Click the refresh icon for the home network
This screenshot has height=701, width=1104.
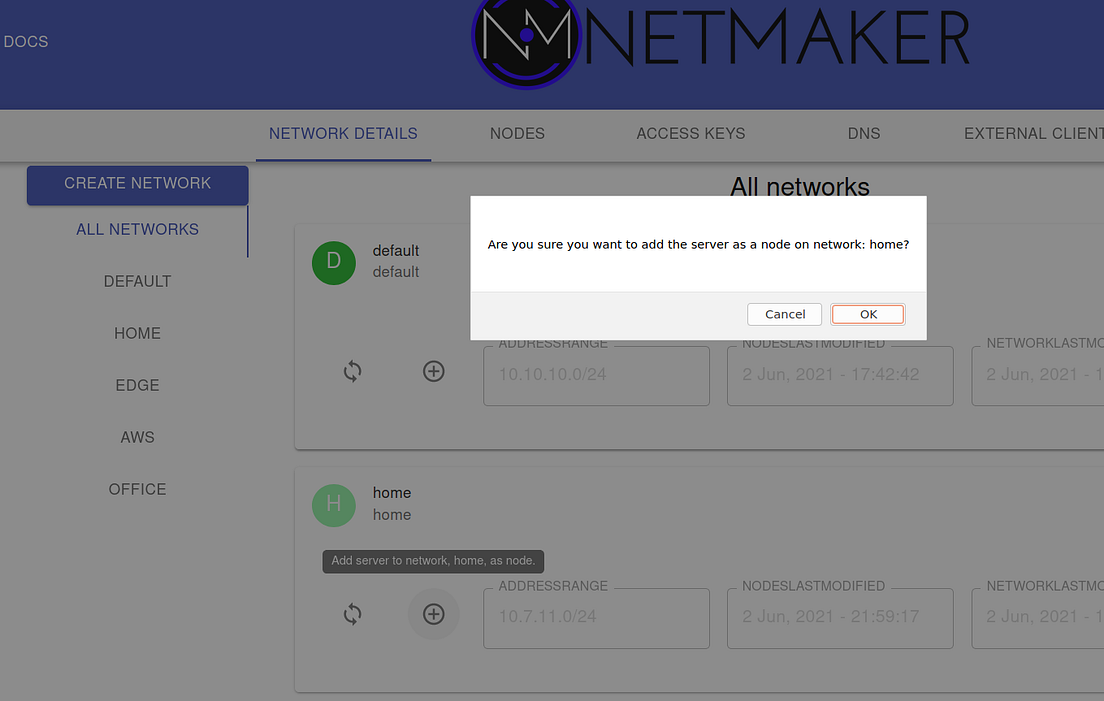[352, 614]
